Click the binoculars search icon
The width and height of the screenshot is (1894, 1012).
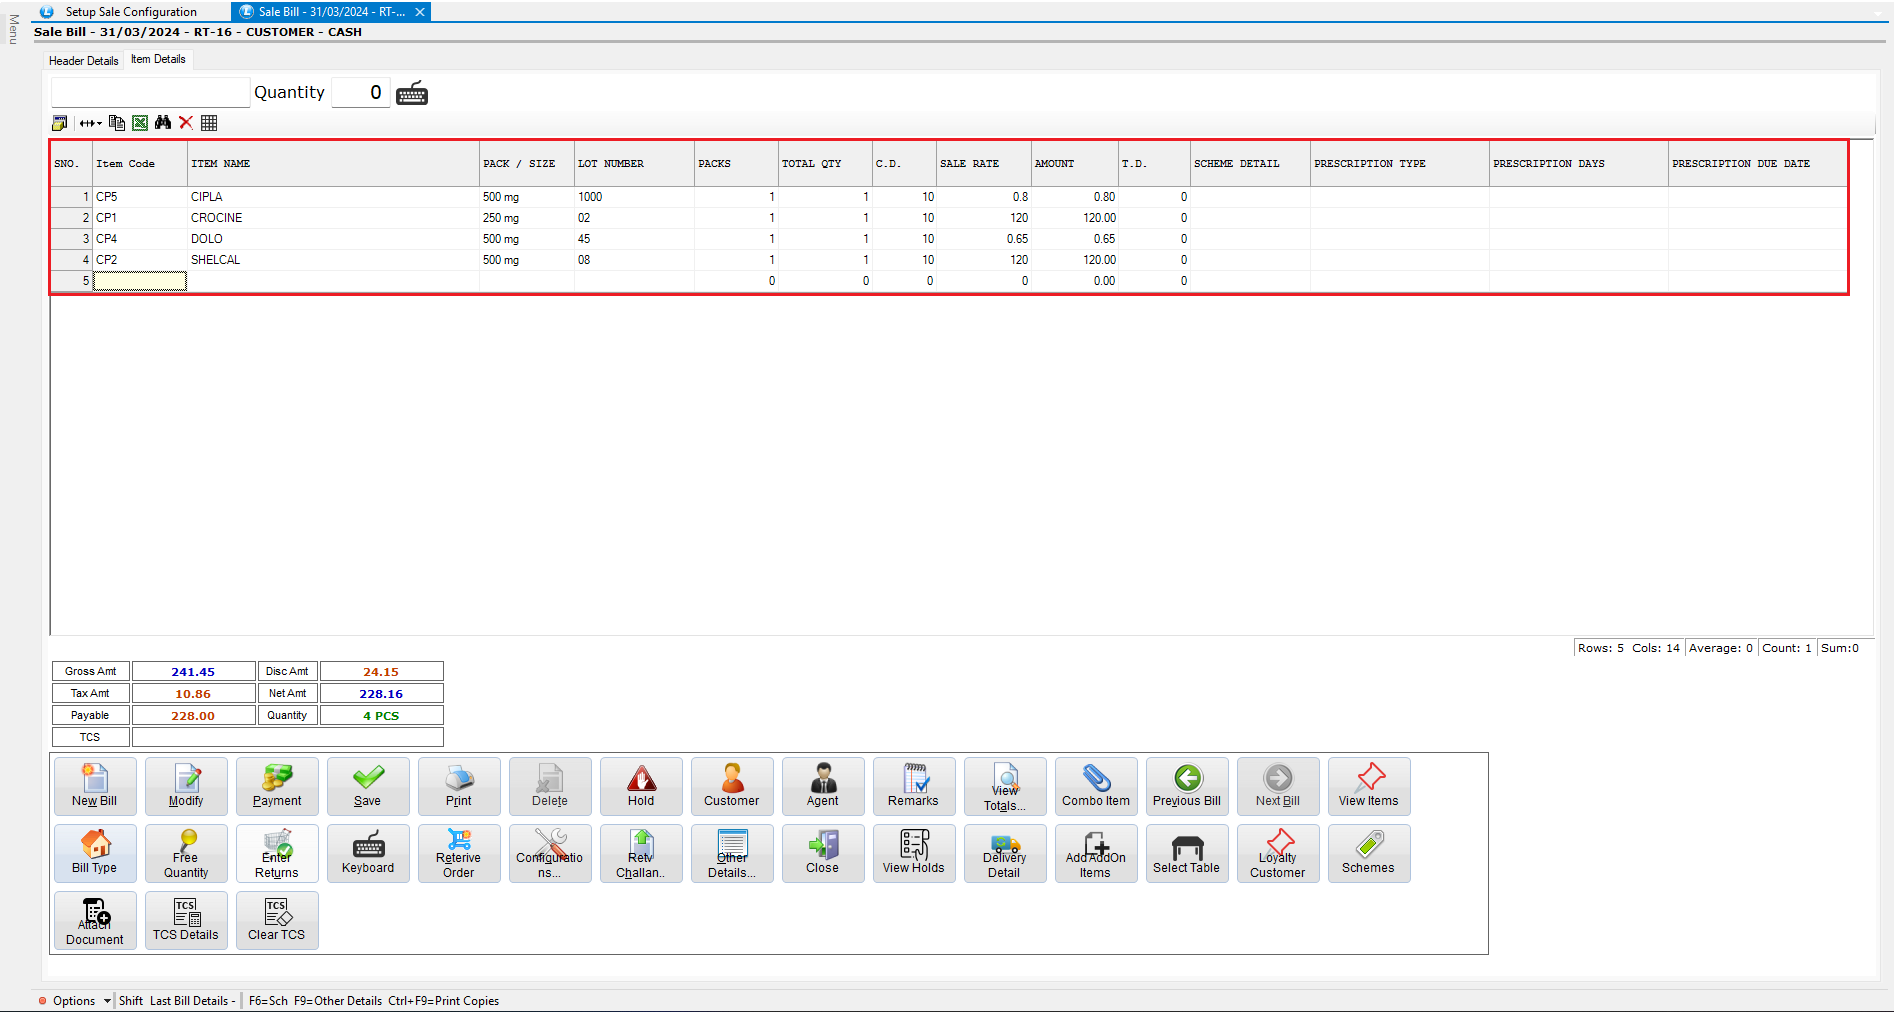tap(163, 123)
